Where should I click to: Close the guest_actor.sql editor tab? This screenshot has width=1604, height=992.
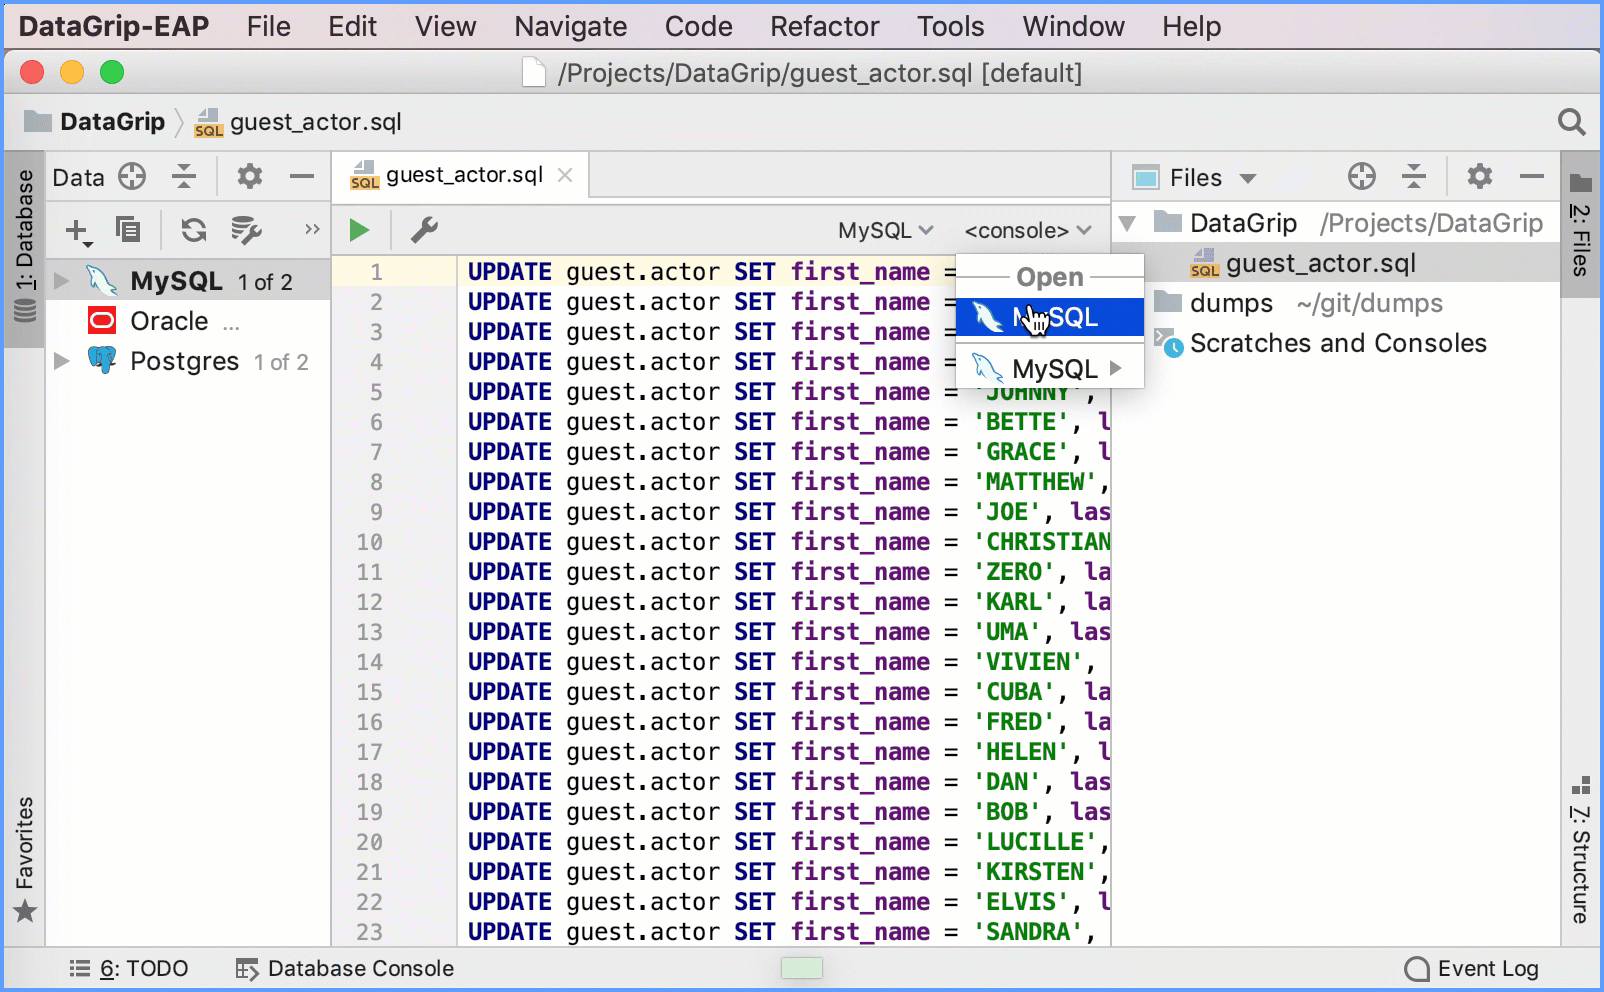[x=565, y=175]
